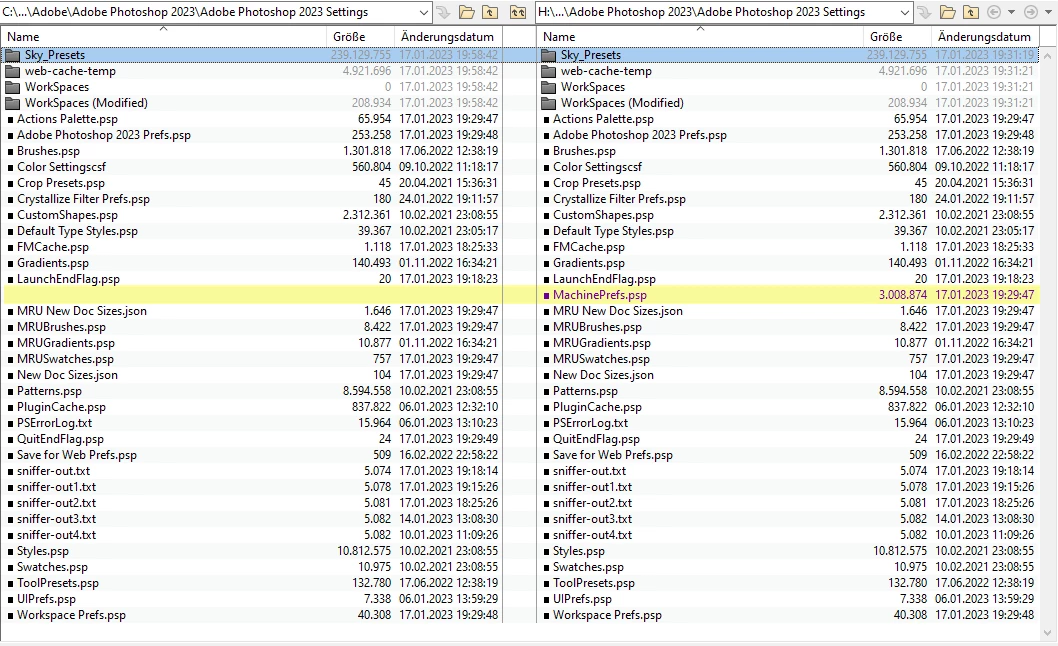Click the both-sides parent folder icon
This screenshot has width=1058, height=646.
[x=517, y=12]
